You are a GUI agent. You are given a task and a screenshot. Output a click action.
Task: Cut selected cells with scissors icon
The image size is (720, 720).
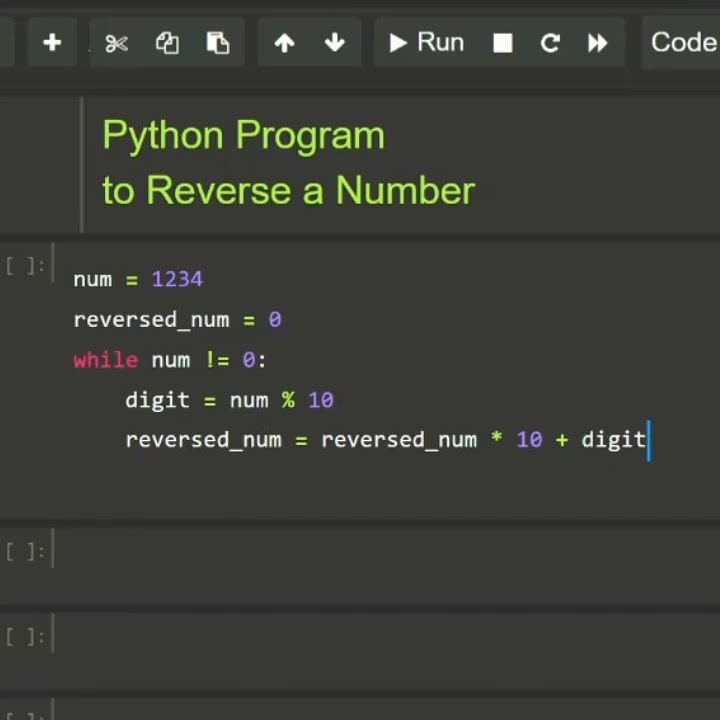point(116,43)
